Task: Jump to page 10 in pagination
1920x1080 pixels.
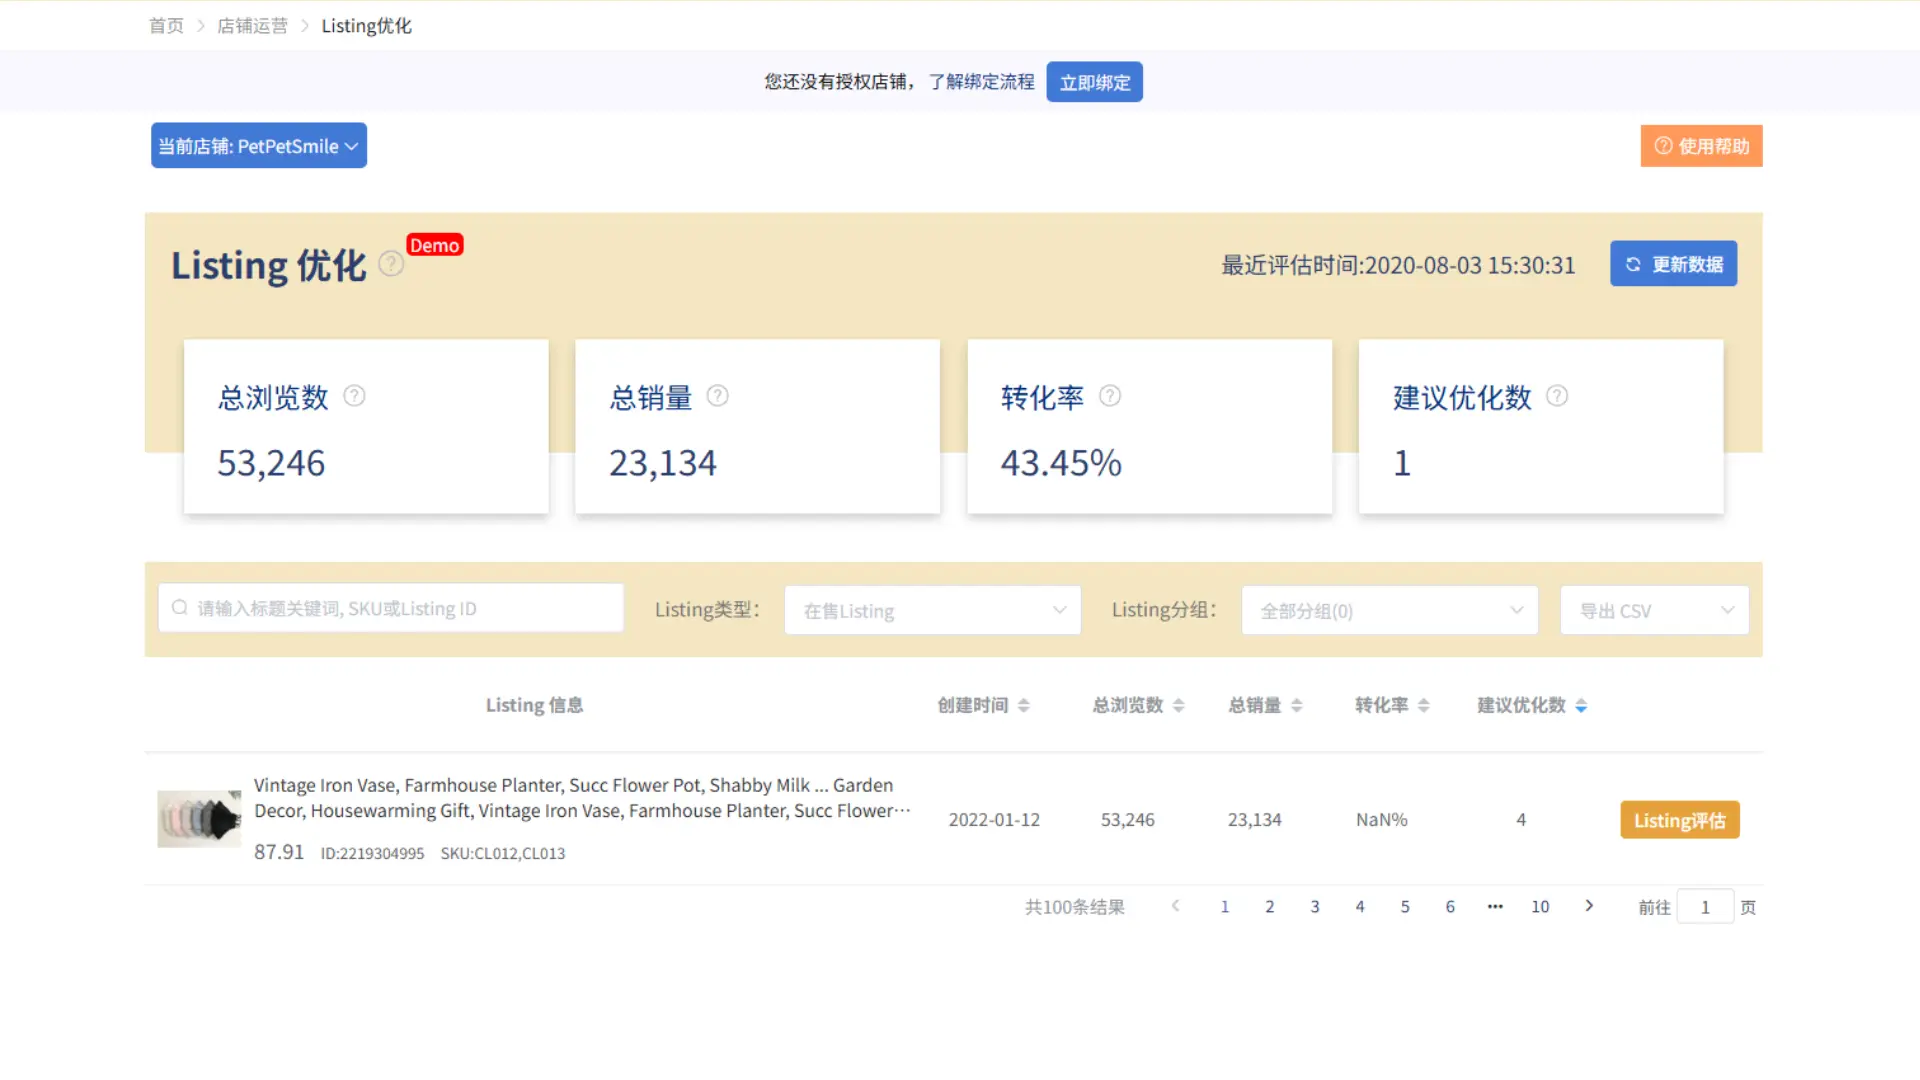Action: pyautogui.click(x=1540, y=906)
